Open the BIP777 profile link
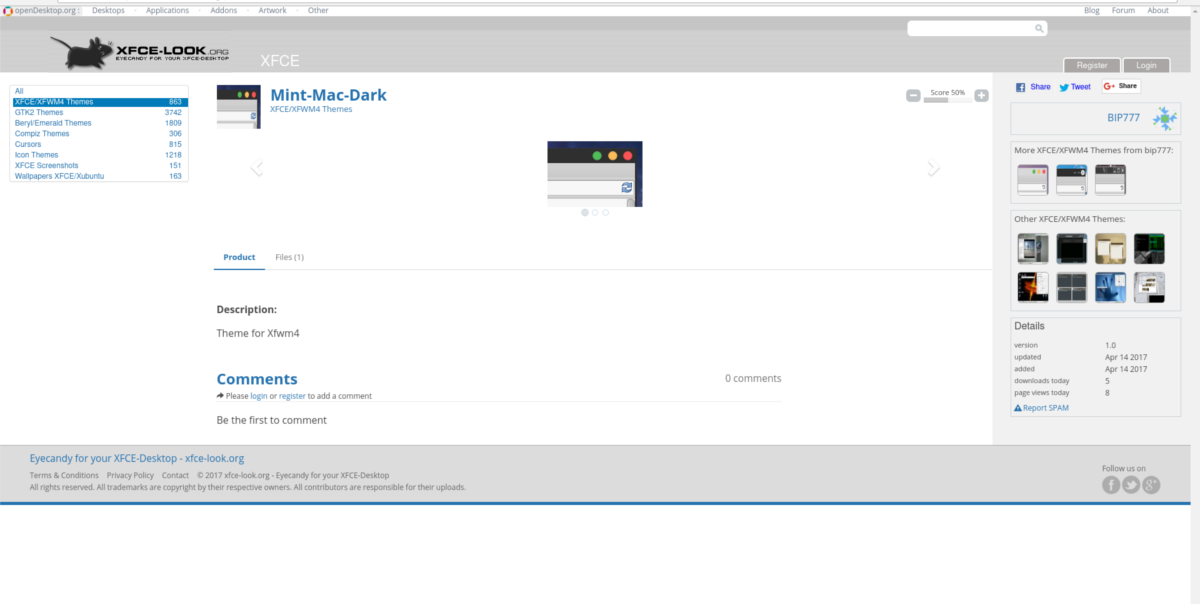 (1123, 118)
